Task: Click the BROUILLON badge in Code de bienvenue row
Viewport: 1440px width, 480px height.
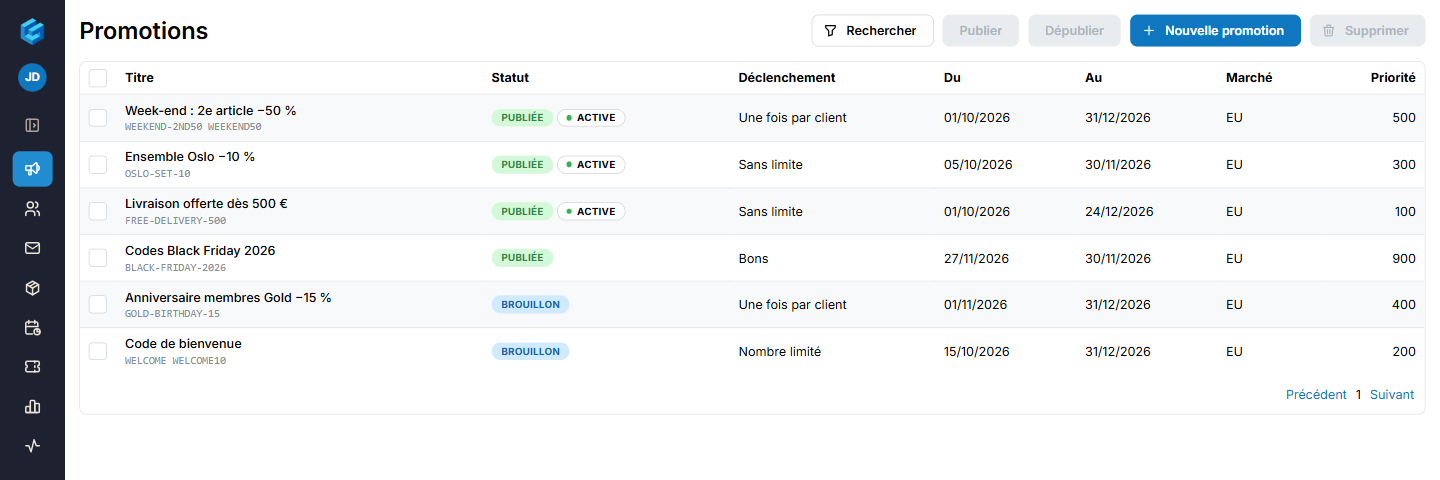Action: [530, 351]
